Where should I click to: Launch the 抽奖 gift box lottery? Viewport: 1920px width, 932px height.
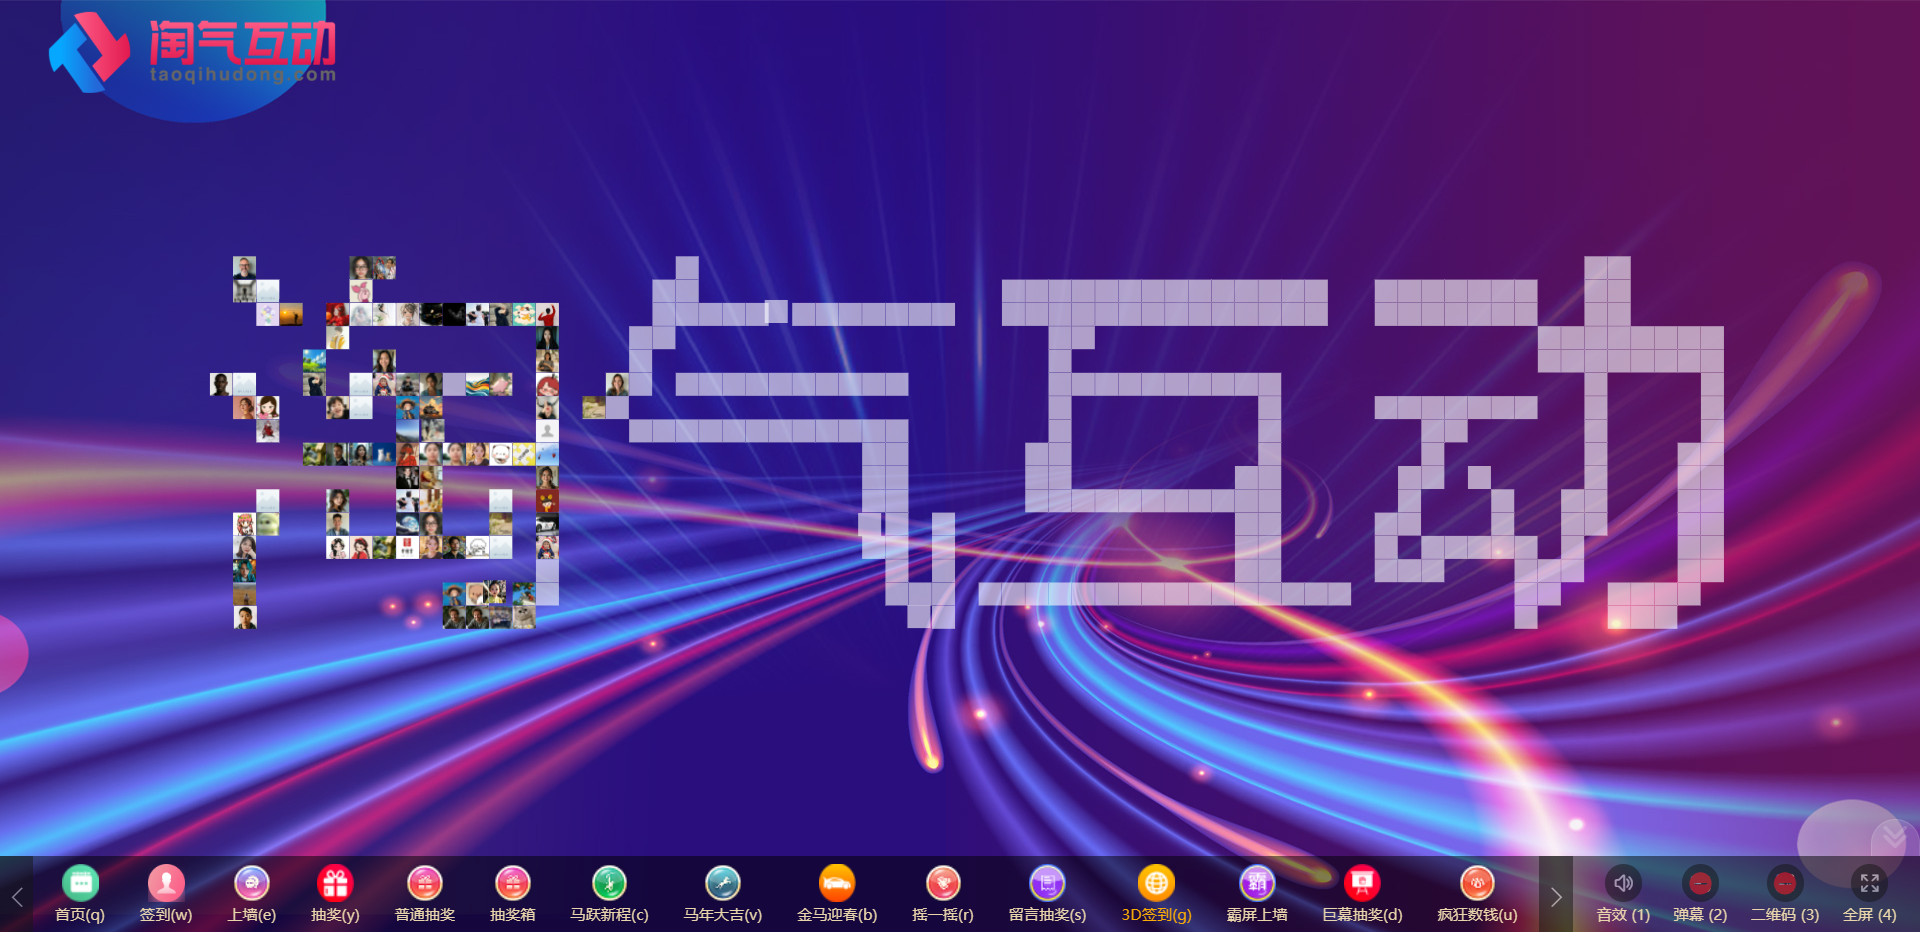[335, 894]
